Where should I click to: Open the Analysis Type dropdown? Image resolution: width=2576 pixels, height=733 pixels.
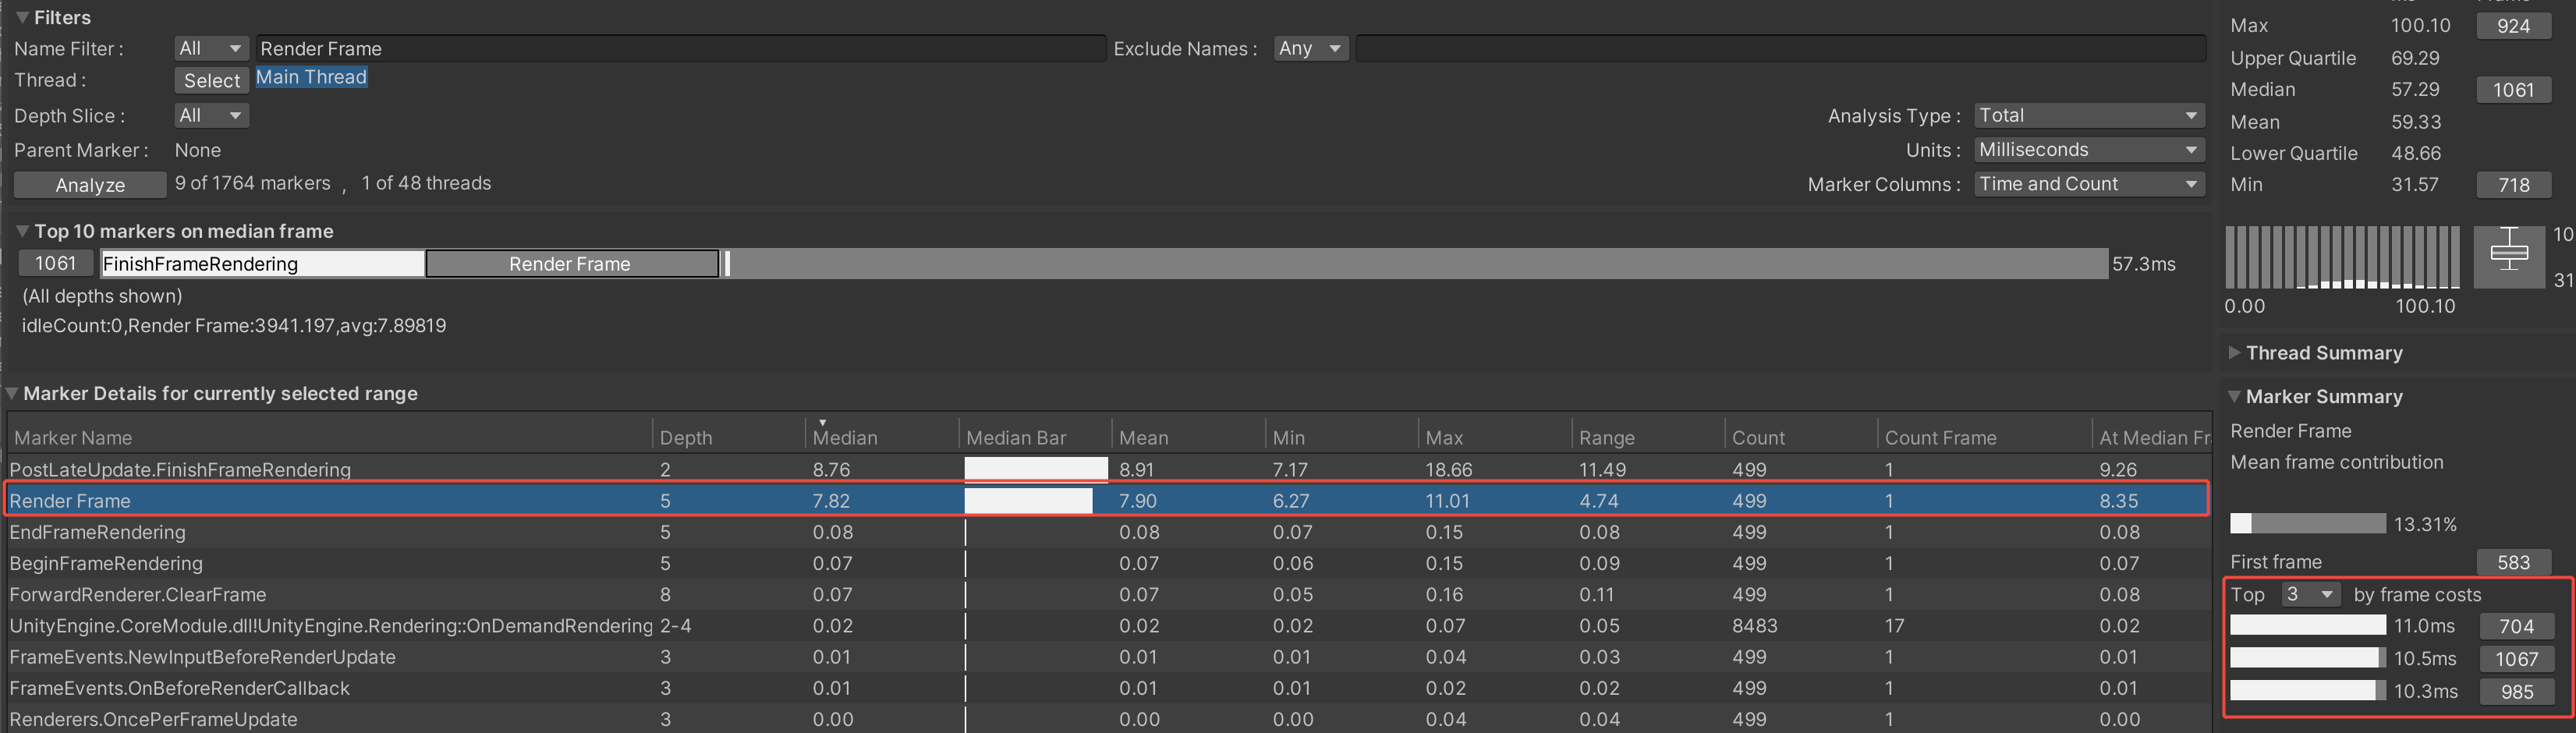coord(2088,116)
